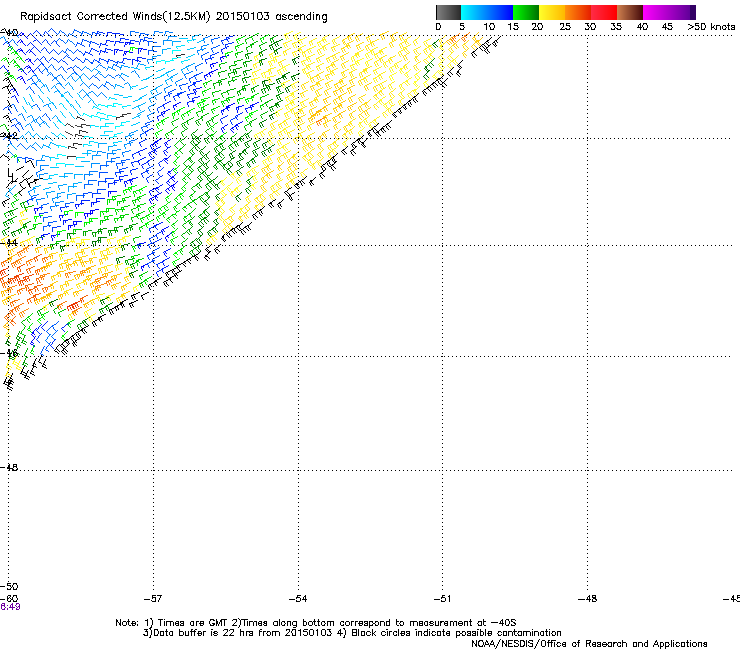Click the longitude label '-48'
740x650 pixels.
coord(588,599)
